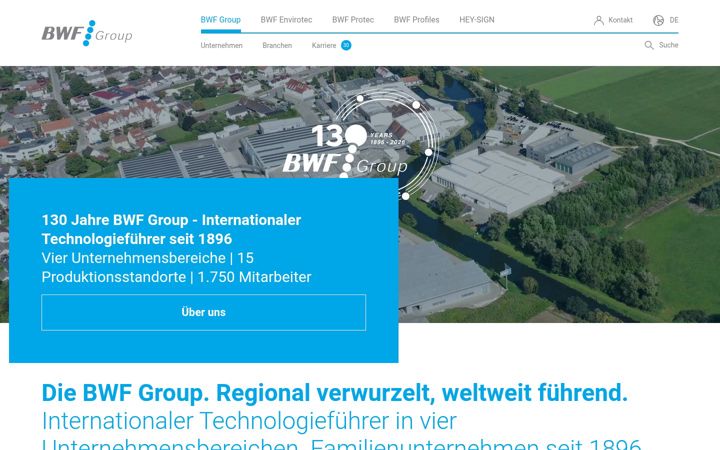Click the globe language icon
Screen dimensions: 720x450
point(658,20)
